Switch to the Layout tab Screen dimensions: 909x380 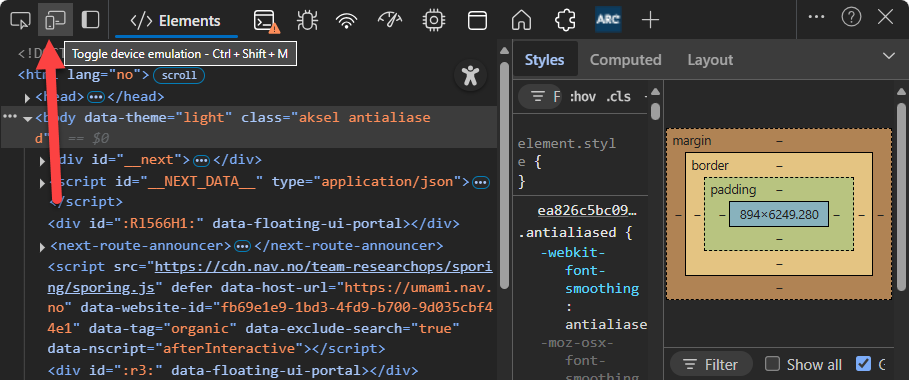click(710, 60)
